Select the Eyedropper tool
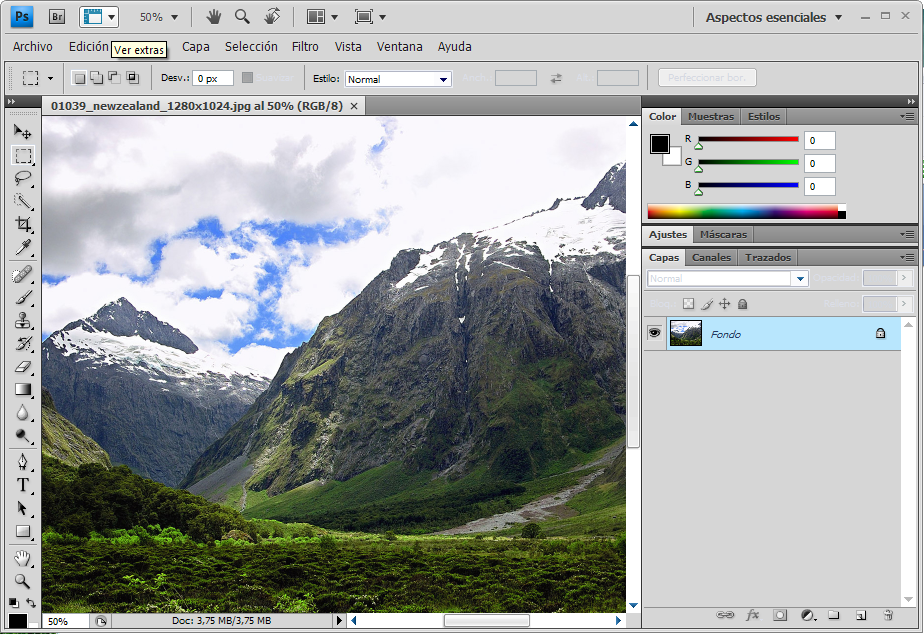Image resolution: width=924 pixels, height=634 pixels. tap(22, 248)
